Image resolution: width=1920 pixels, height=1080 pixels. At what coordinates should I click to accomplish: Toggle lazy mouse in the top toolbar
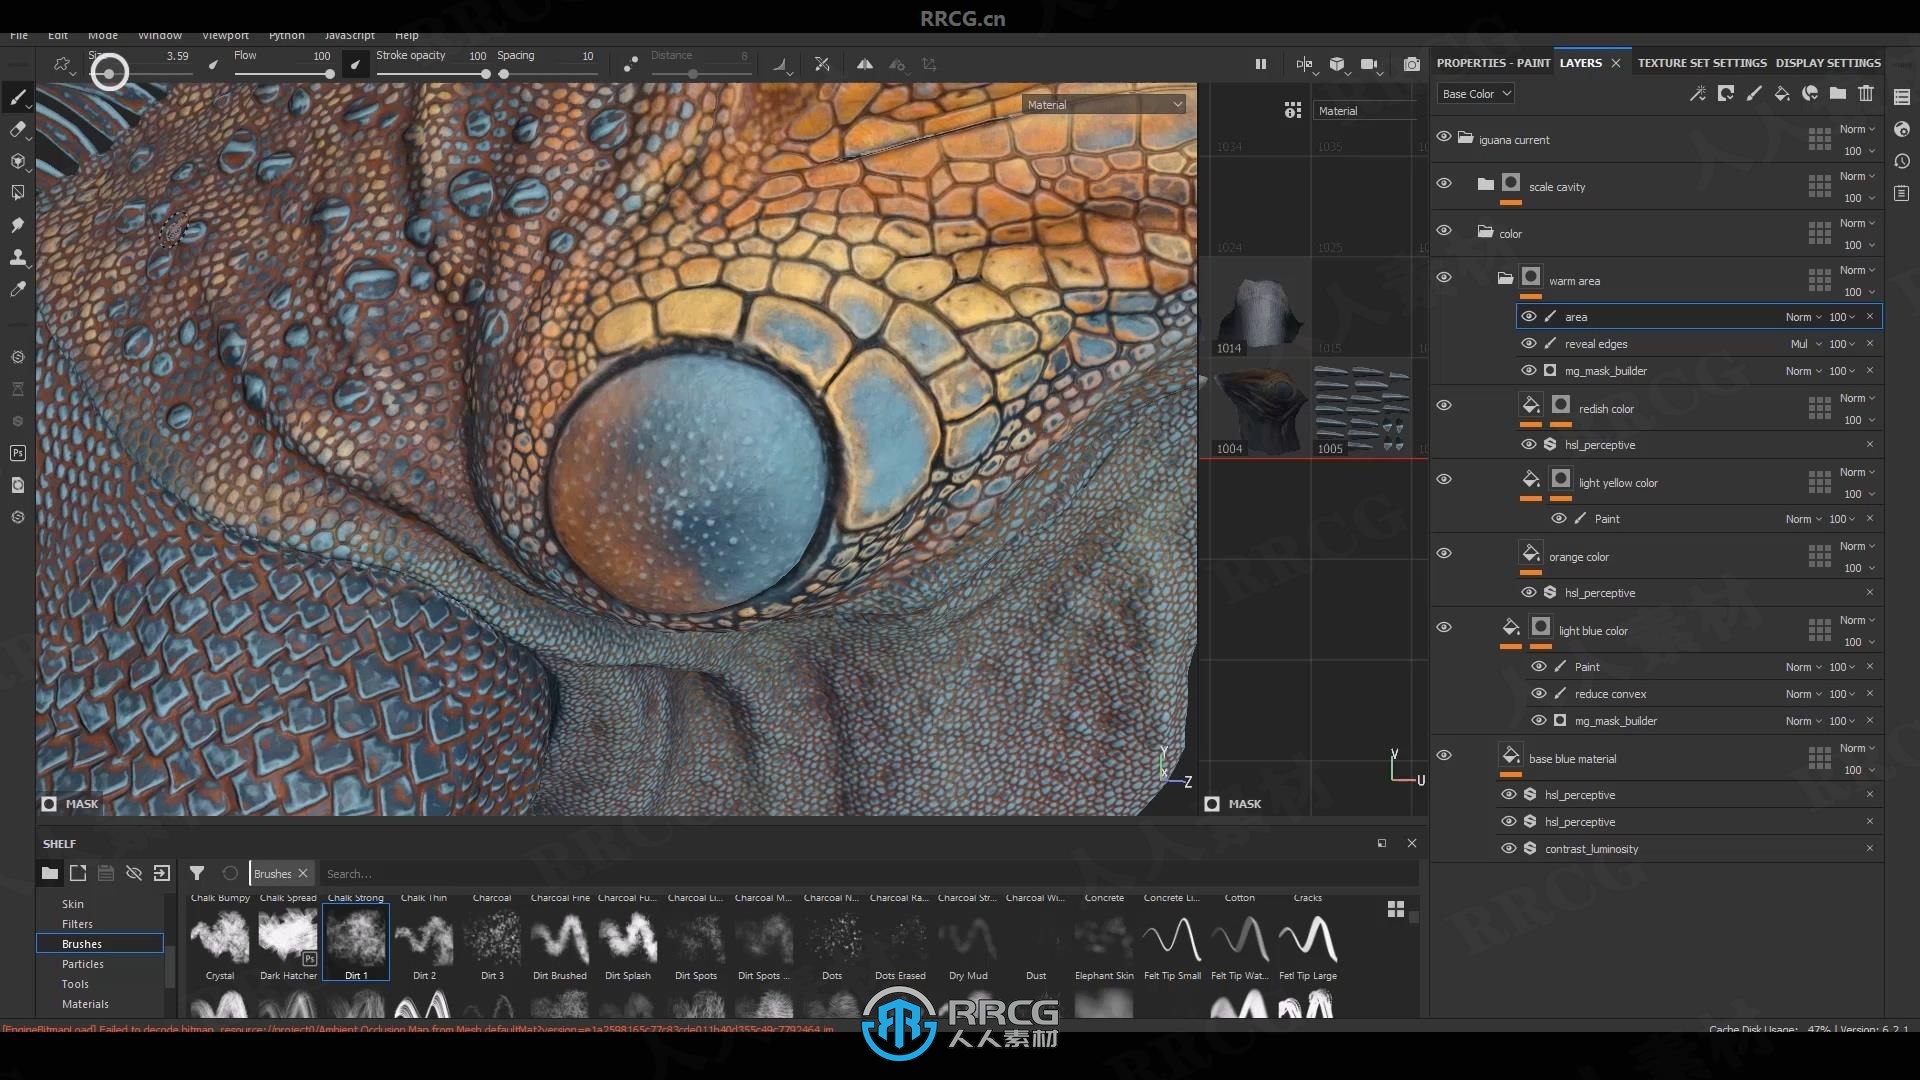[x=631, y=64]
